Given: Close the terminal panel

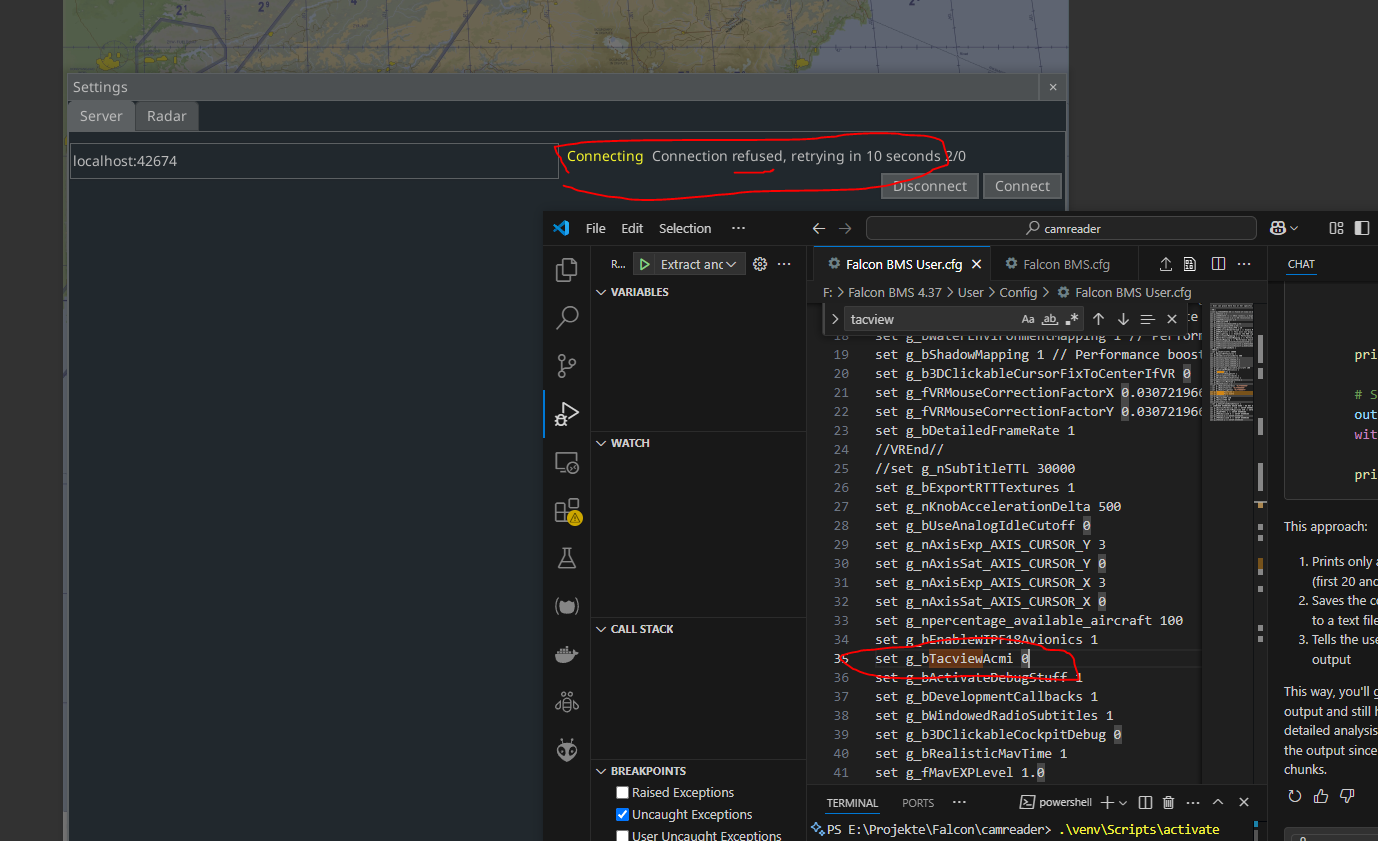Looking at the screenshot, I should pos(1244,802).
